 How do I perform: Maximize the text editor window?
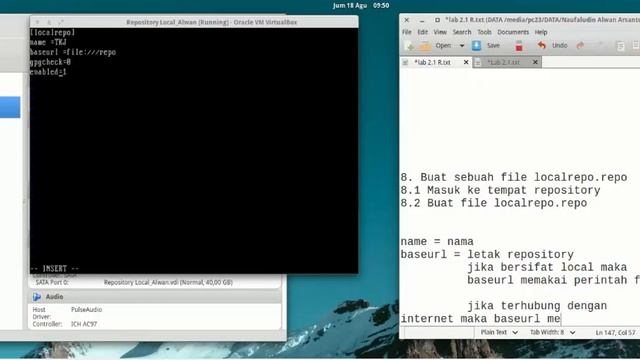pos(437,20)
